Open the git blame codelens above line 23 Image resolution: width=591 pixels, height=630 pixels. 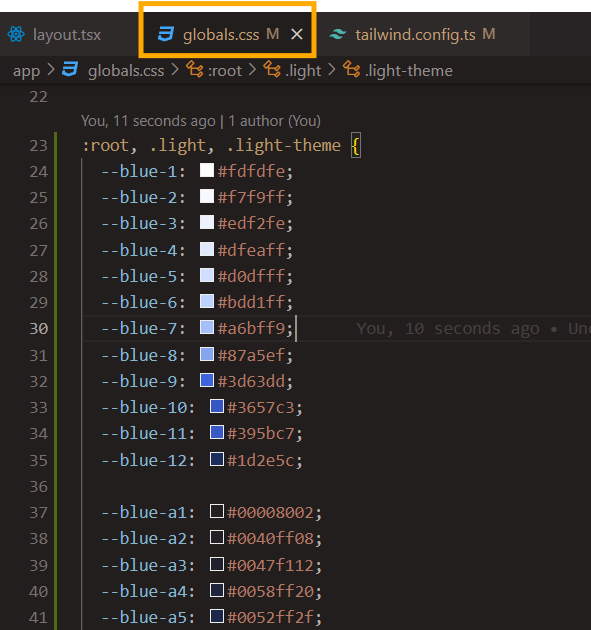pos(201,121)
